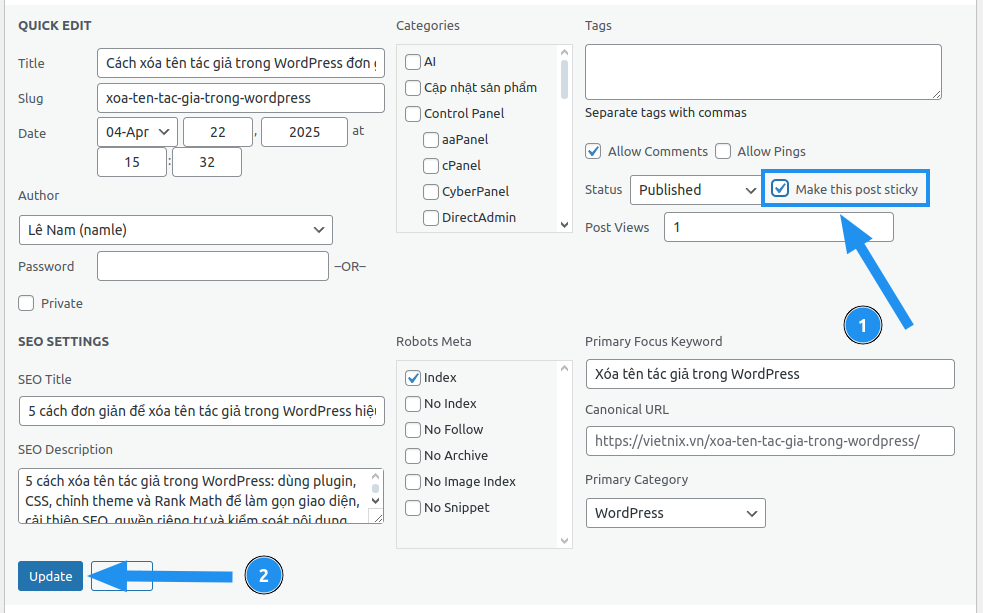This screenshot has width=983, height=613.
Task: Toggle the Allow Comments checkbox
Action: (594, 151)
